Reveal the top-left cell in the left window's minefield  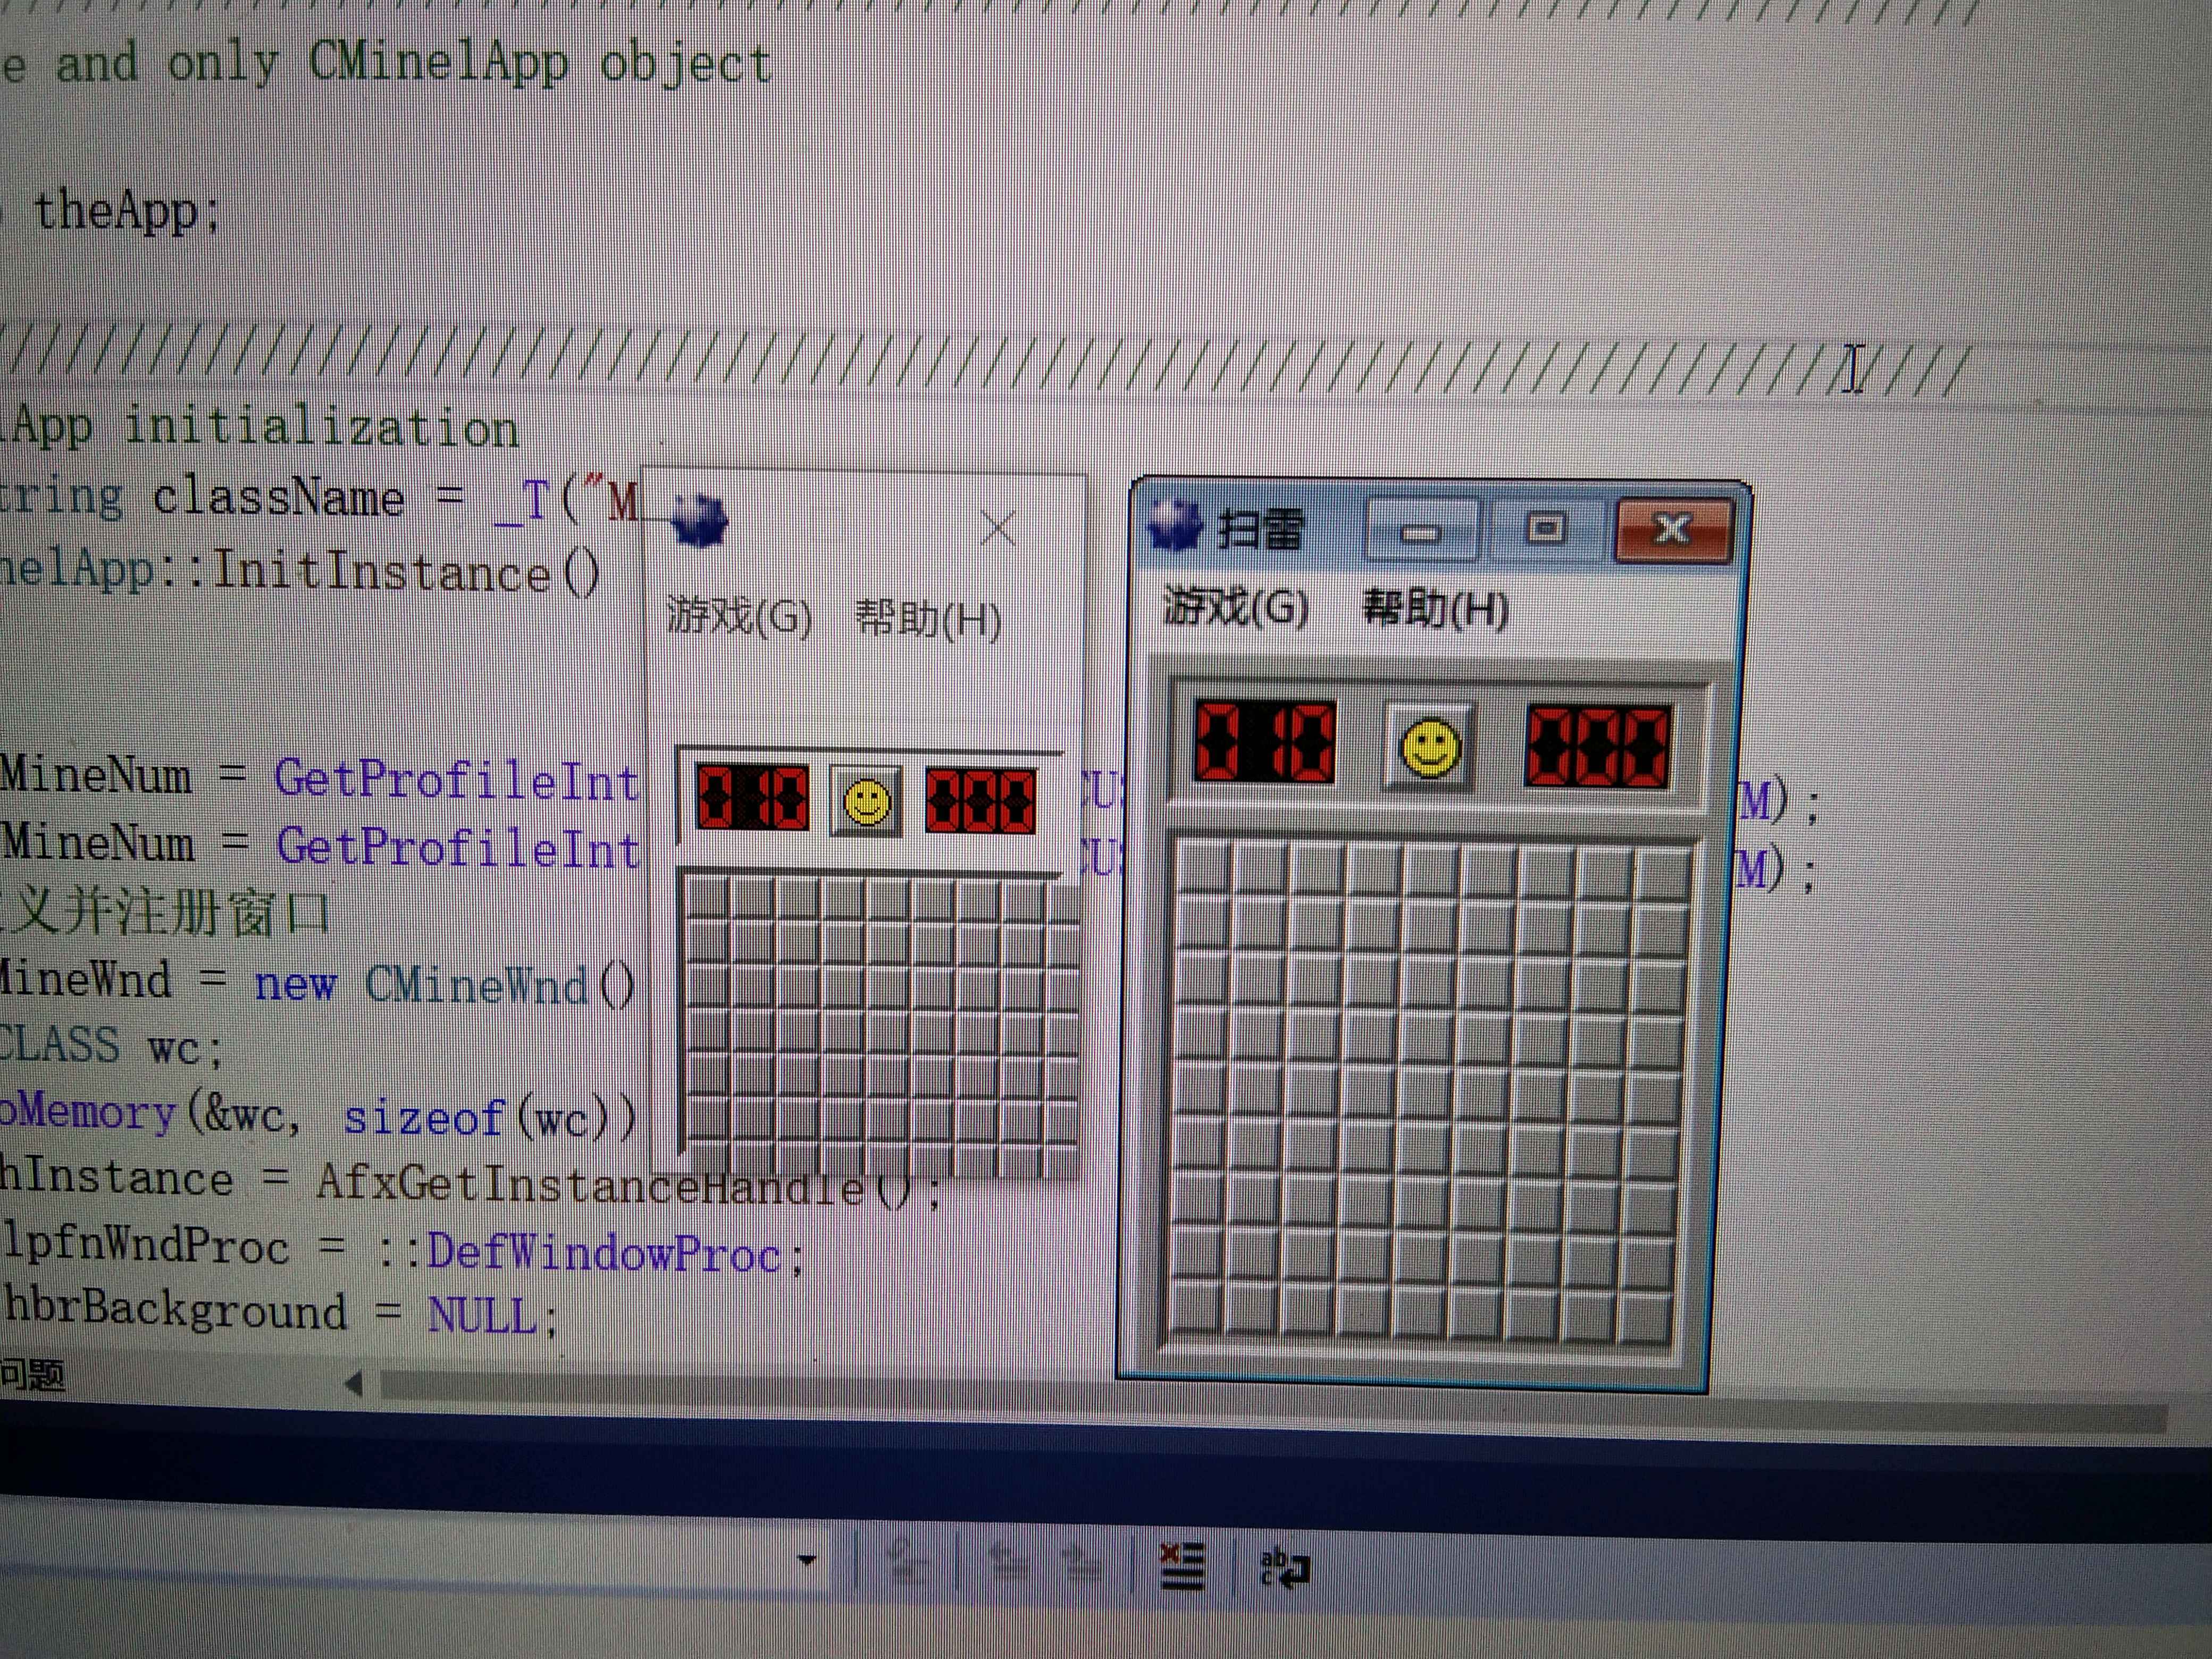coord(708,898)
